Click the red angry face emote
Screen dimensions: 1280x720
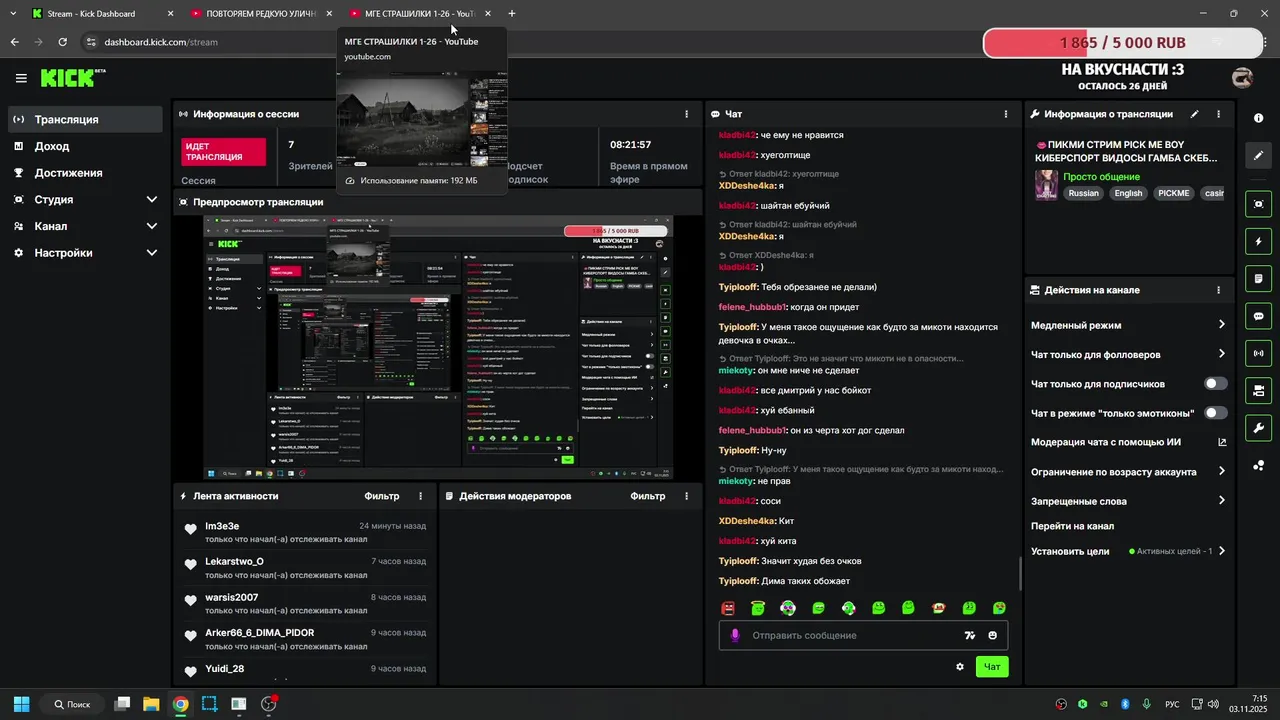click(728, 608)
